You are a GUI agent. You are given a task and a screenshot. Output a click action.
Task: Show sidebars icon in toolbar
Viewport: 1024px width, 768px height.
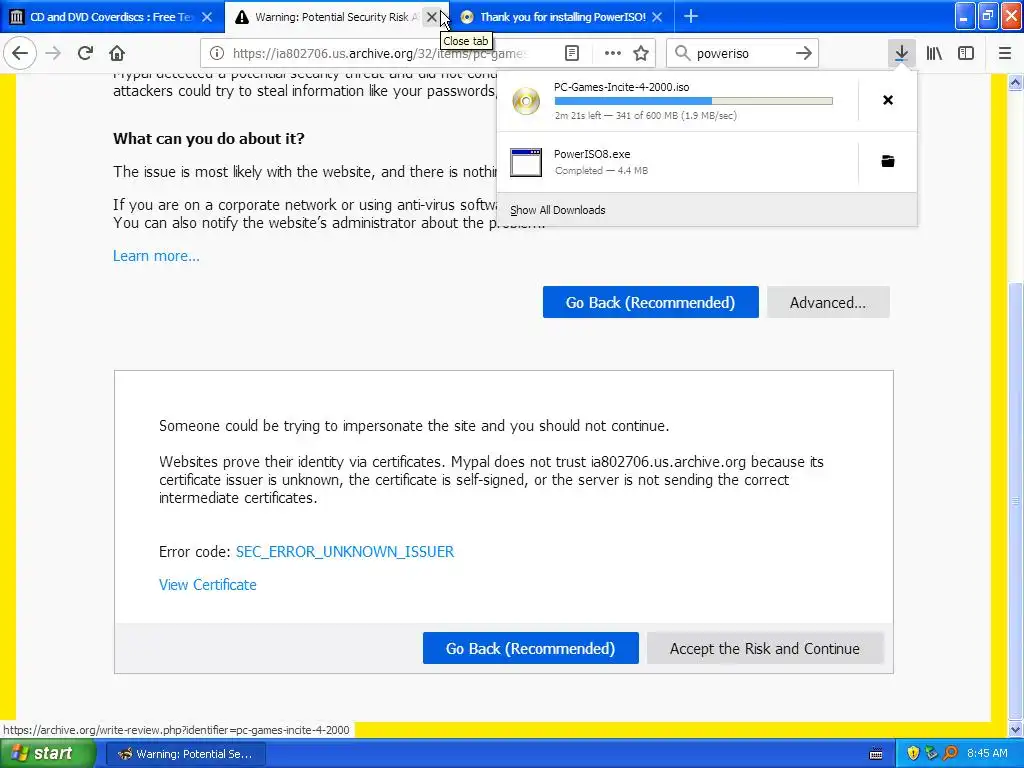pyautogui.click(x=966, y=53)
